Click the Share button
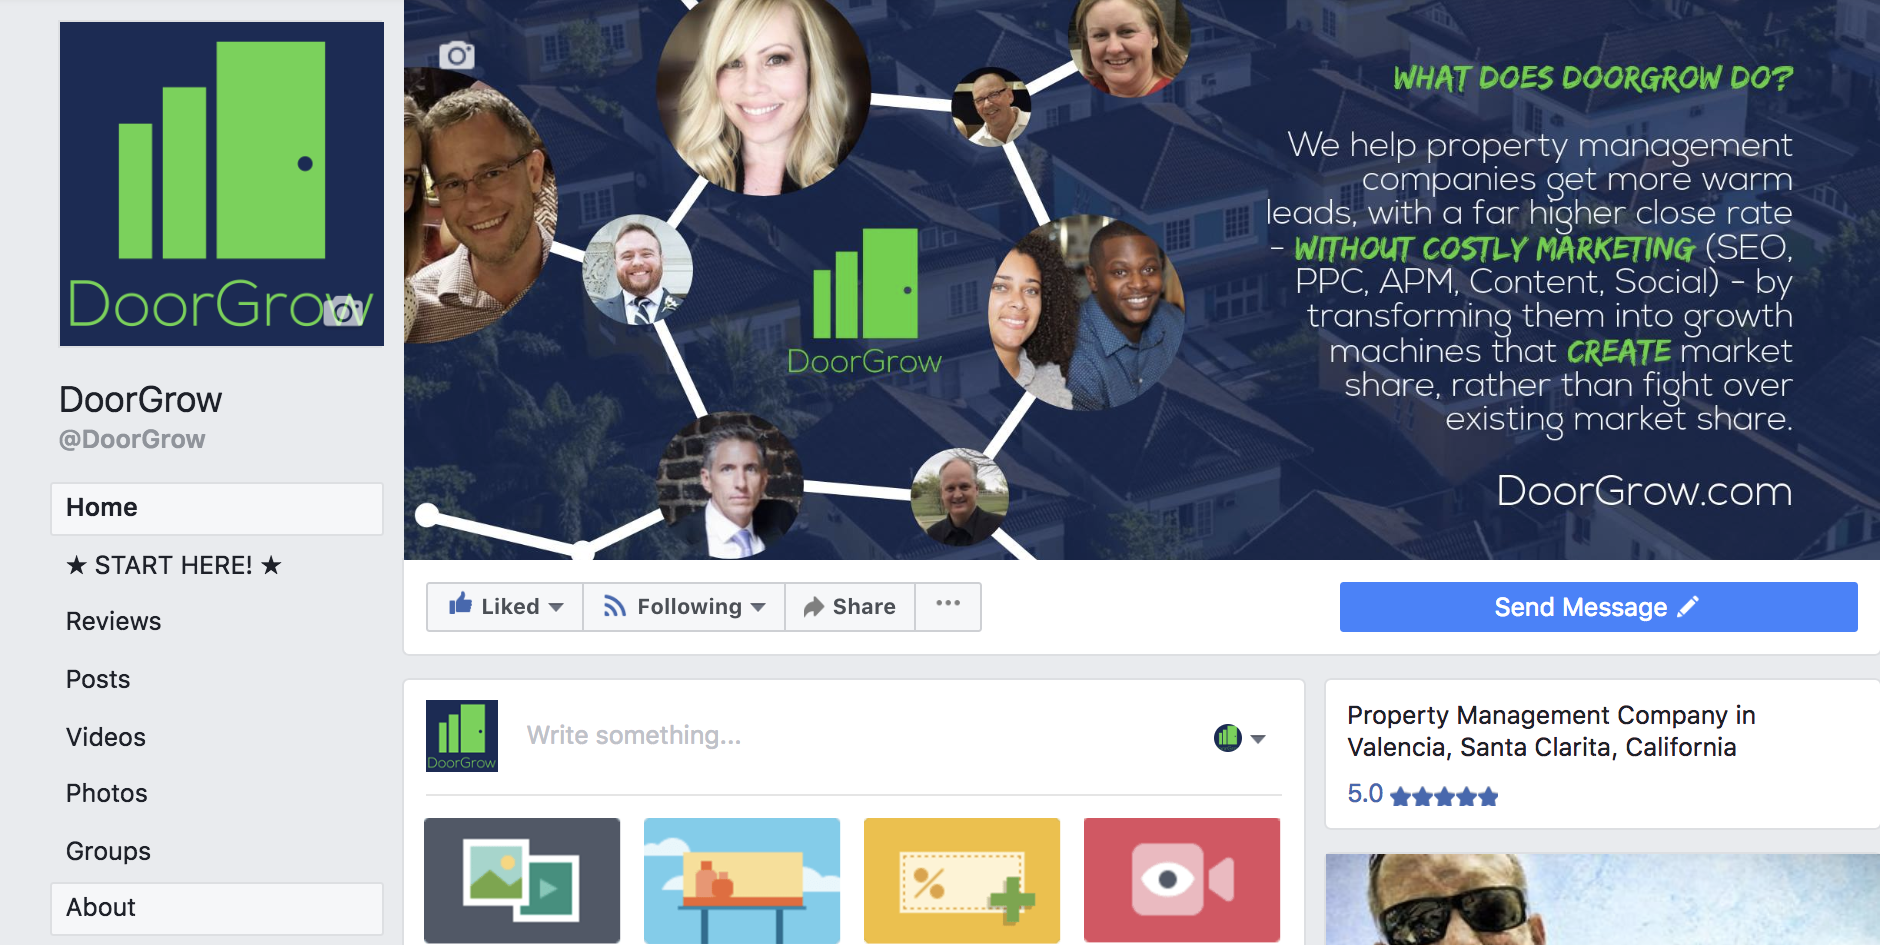The image size is (1880, 945). click(x=850, y=606)
